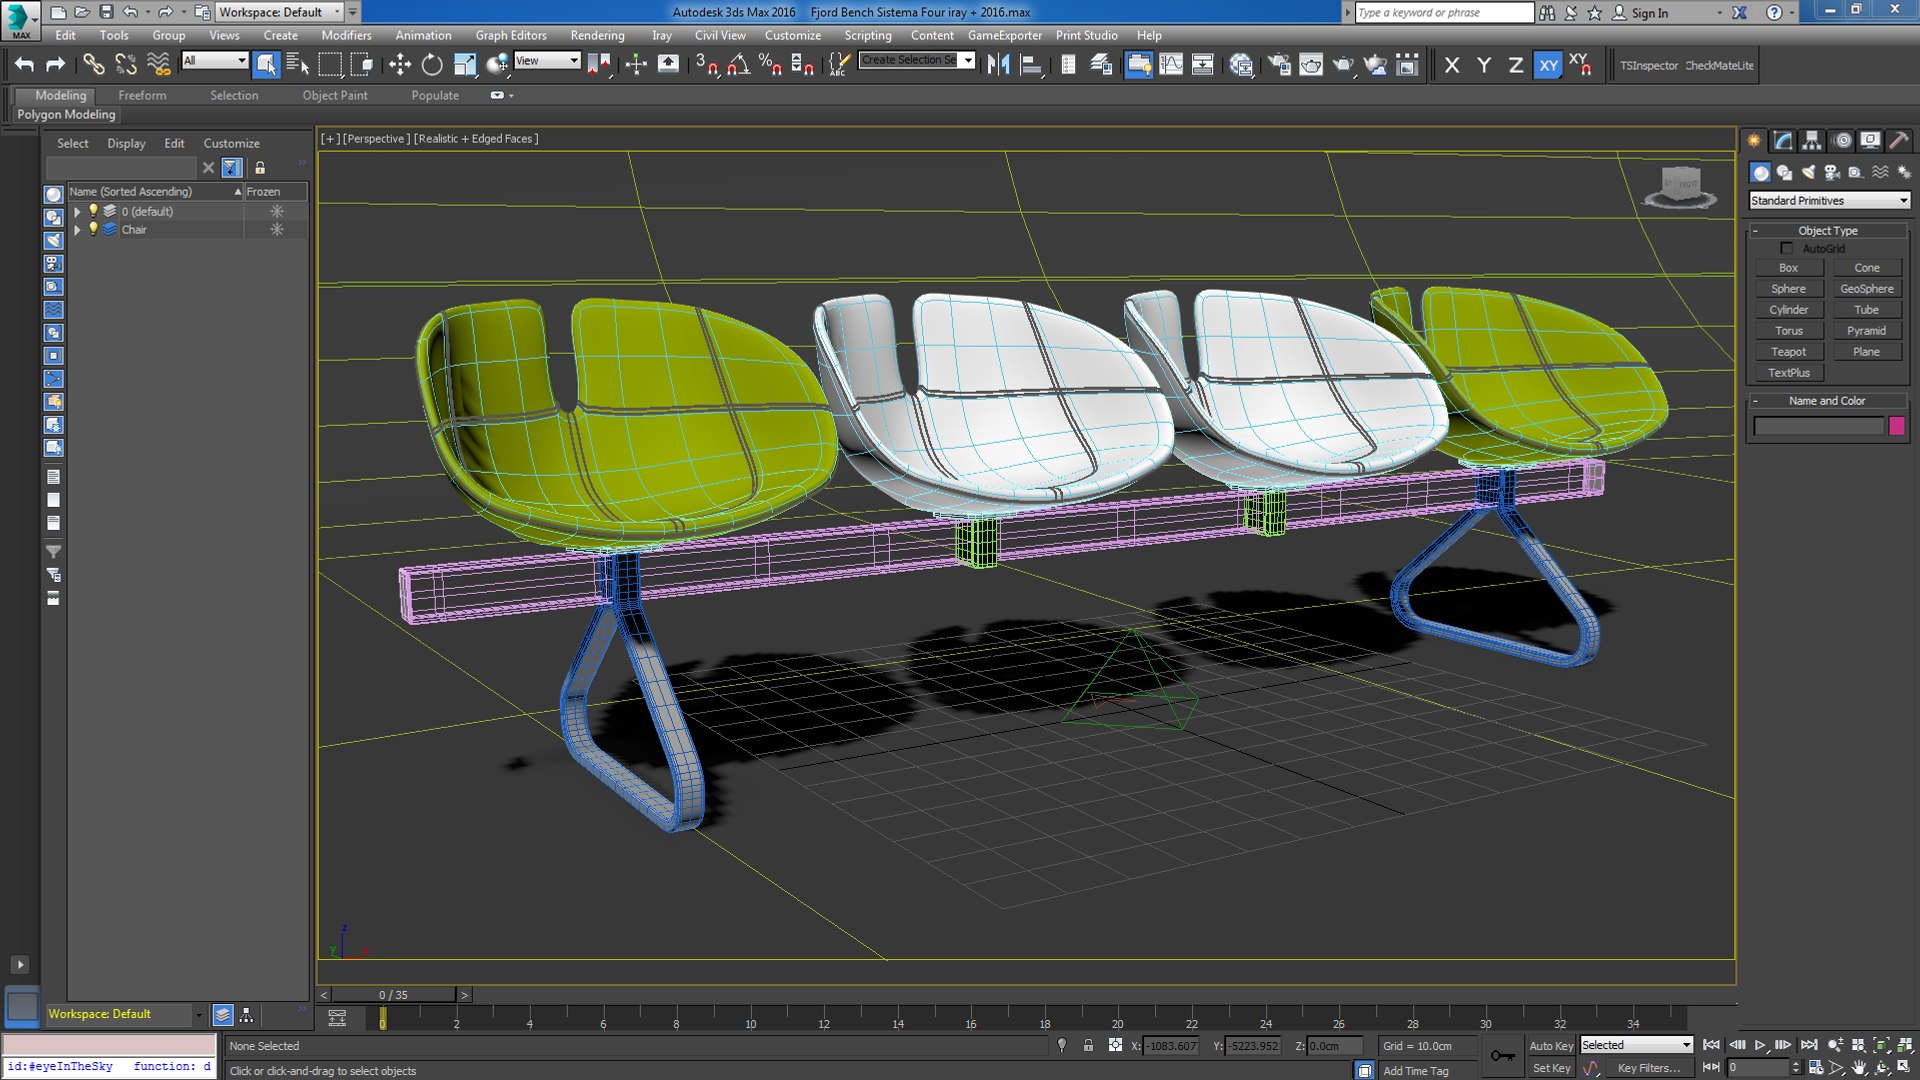Restrict to XY plane constraint
The image size is (1920, 1080).
pyautogui.click(x=1548, y=65)
